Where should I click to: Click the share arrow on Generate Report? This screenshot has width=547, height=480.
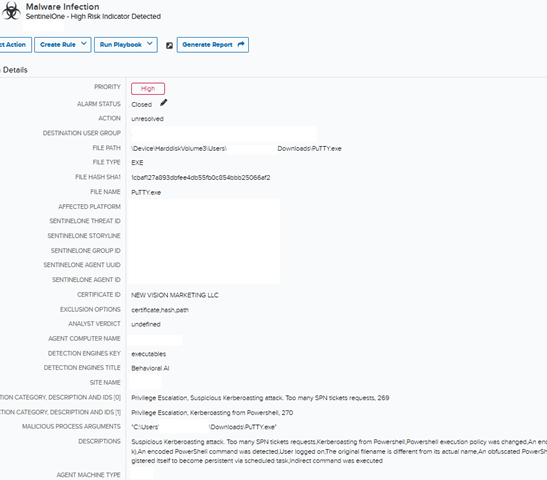click(x=241, y=44)
